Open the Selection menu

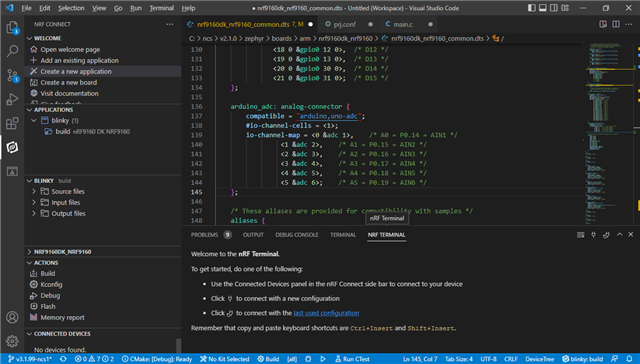coord(71,8)
